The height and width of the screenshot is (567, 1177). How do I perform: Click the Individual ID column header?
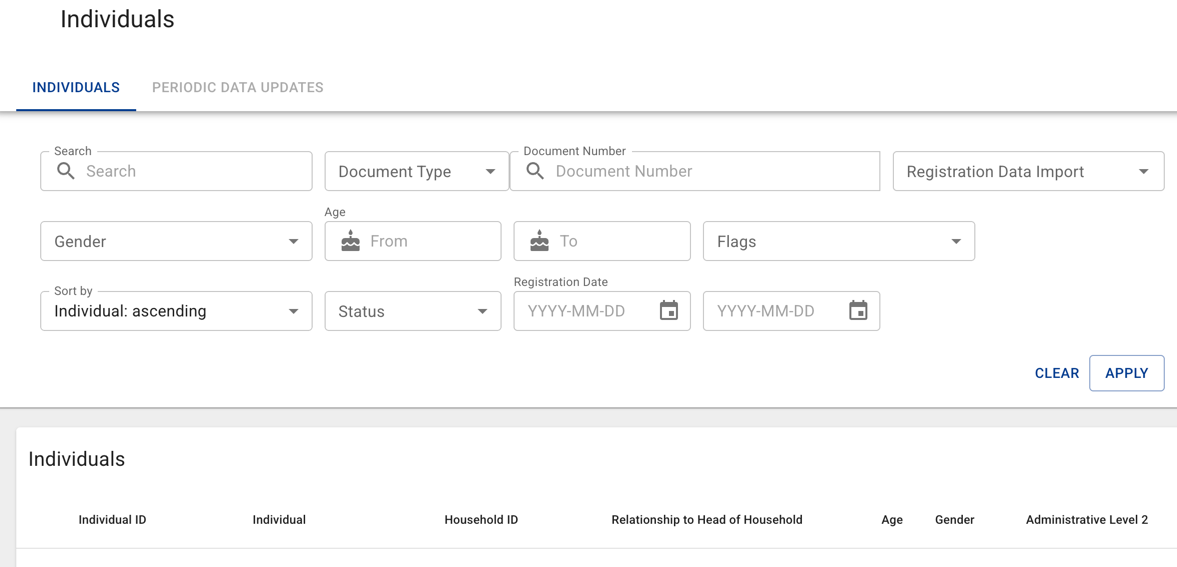(x=112, y=520)
